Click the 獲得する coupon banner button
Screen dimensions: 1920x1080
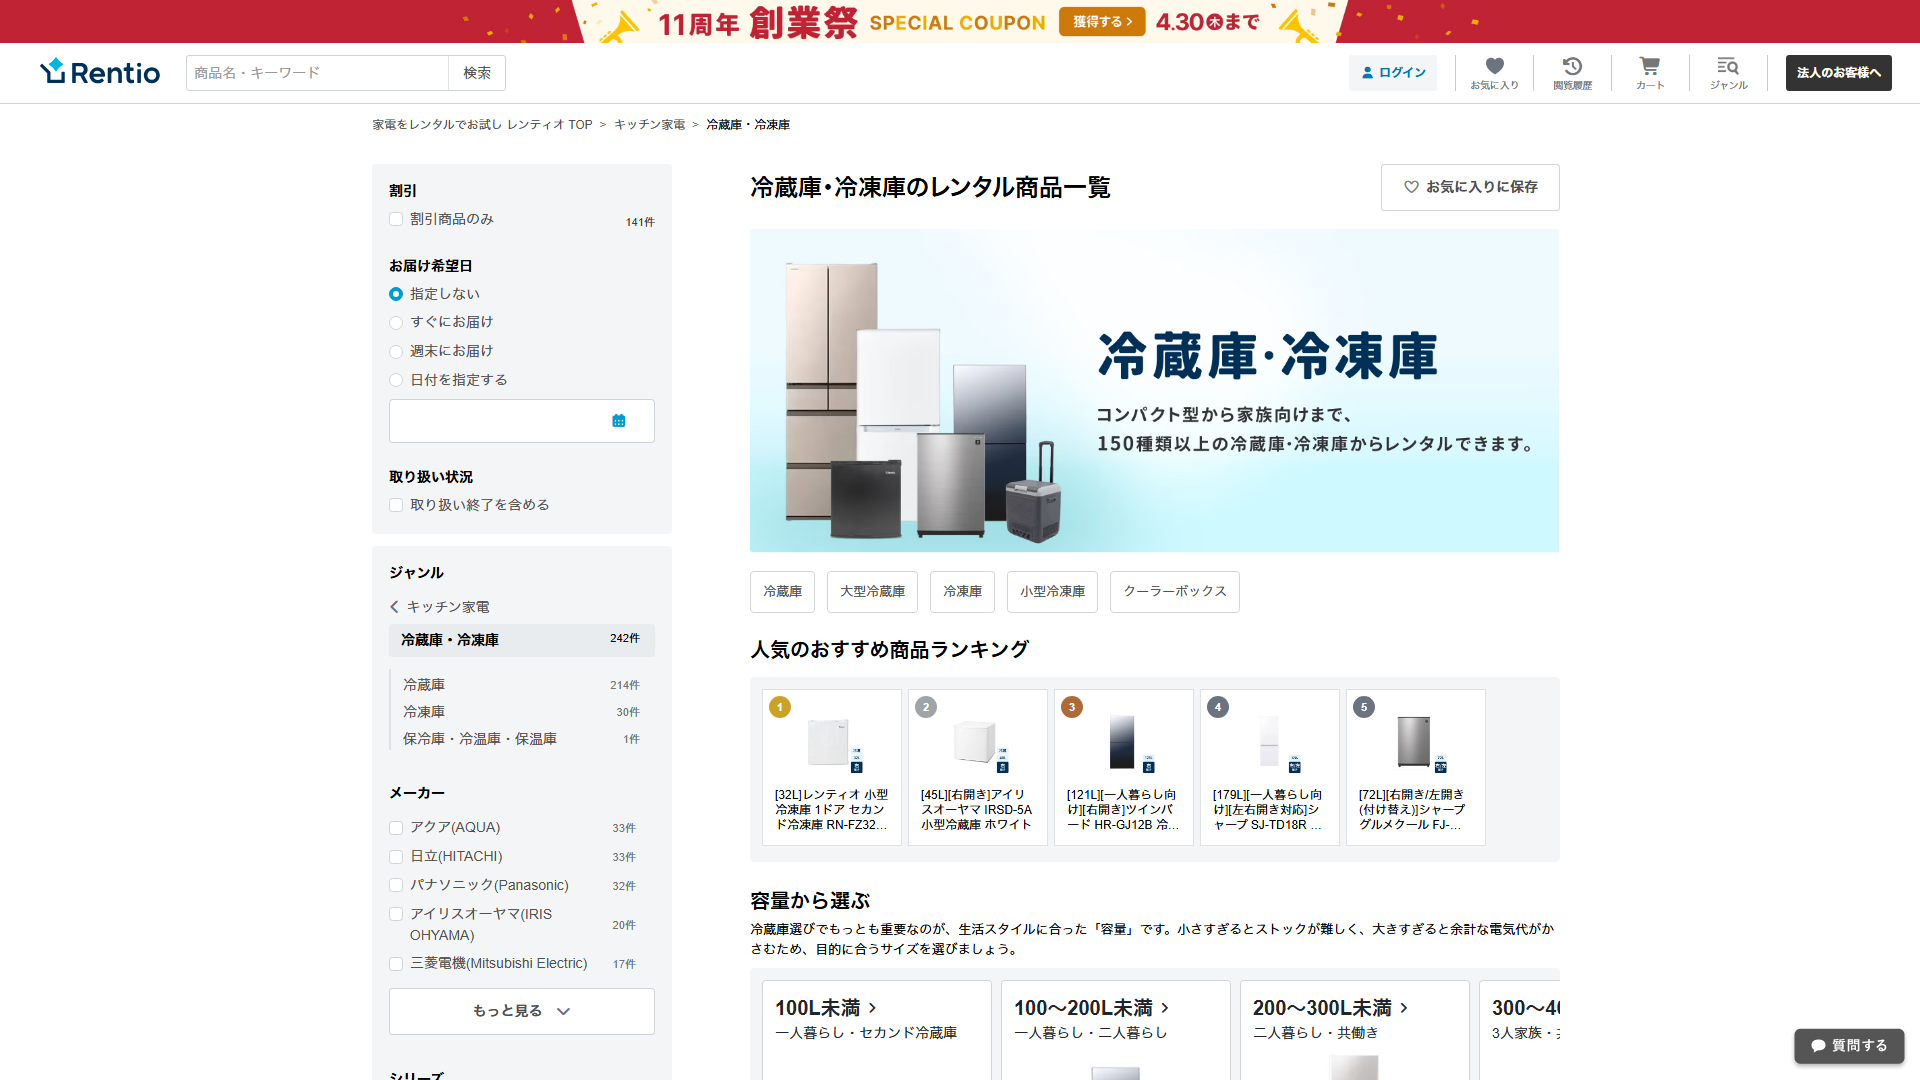point(1101,21)
